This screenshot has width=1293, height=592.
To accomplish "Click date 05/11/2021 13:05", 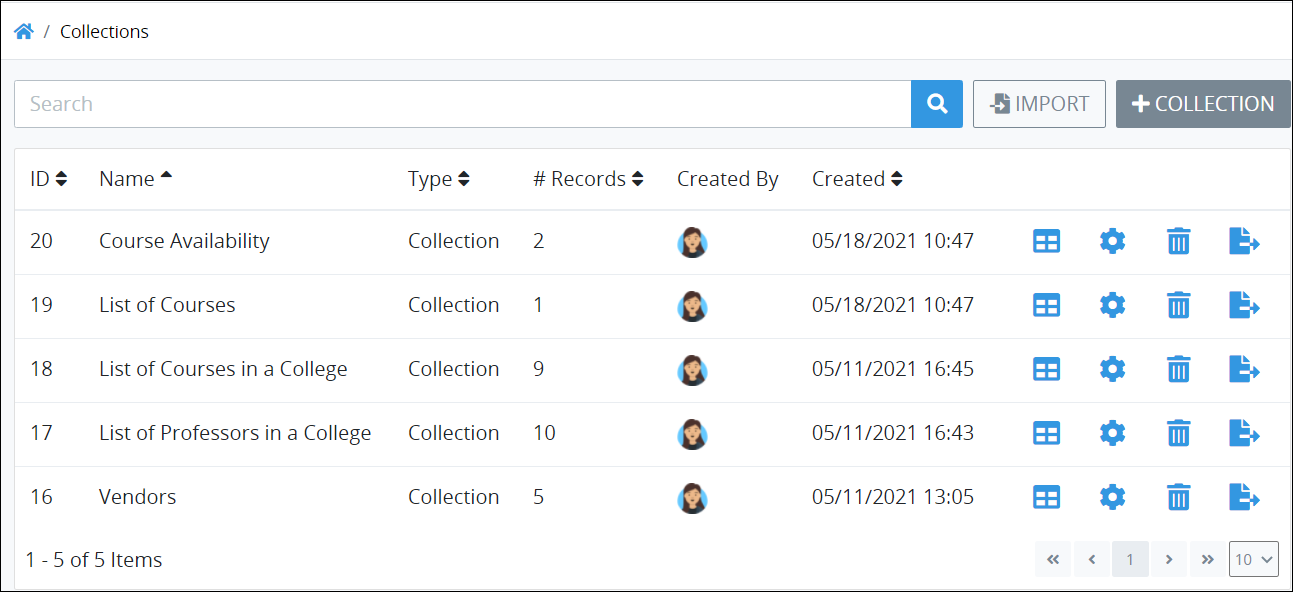I will point(893,497).
